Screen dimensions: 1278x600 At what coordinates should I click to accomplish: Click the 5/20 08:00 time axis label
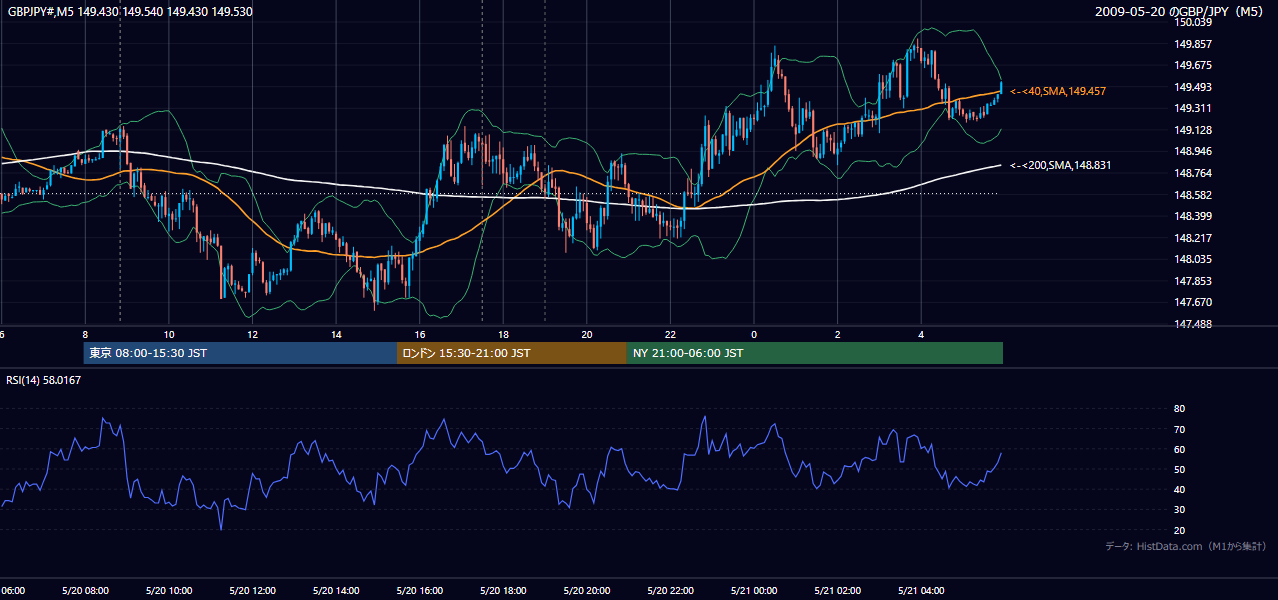pos(85,591)
